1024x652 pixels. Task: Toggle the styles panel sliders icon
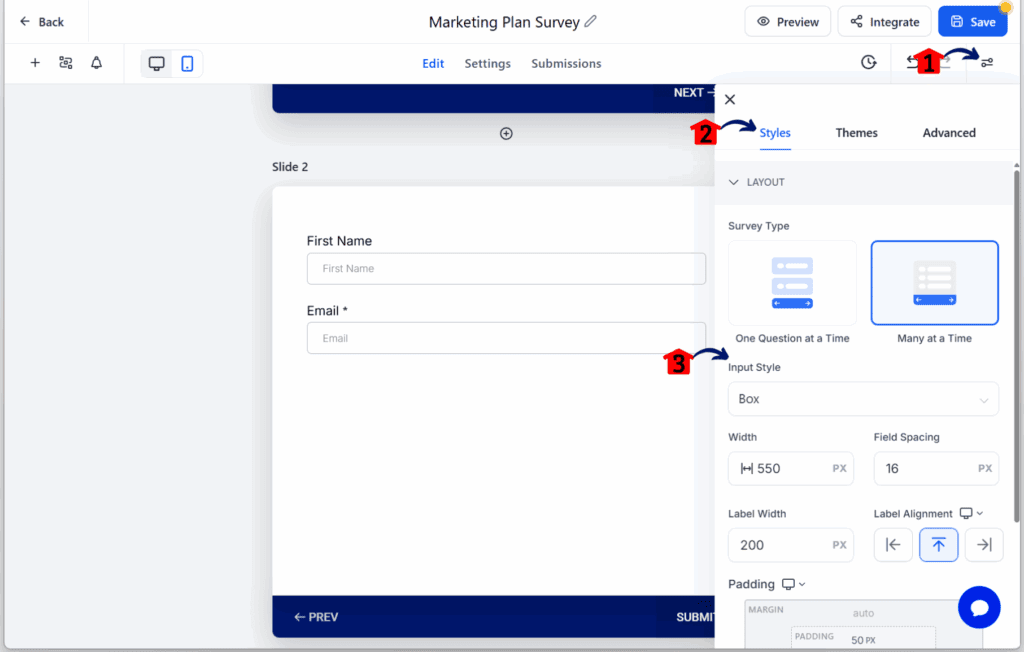(987, 62)
